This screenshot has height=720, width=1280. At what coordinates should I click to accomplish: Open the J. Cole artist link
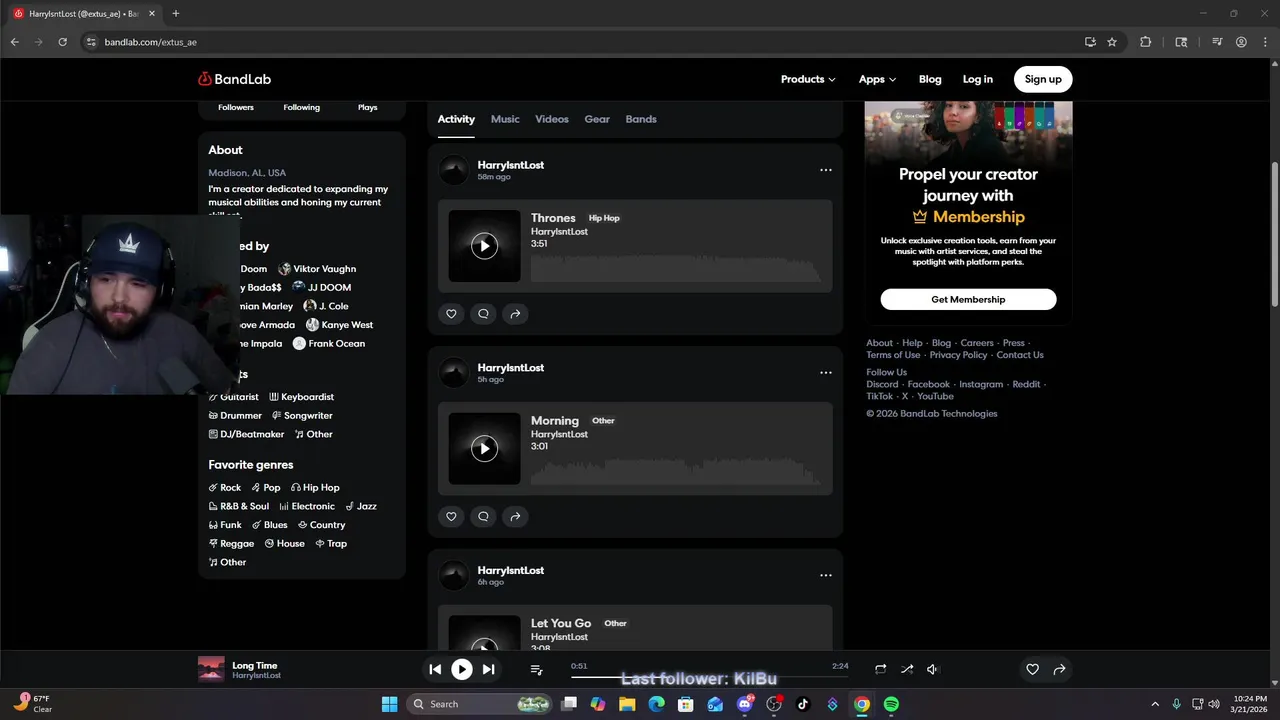[x=326, y=306]
